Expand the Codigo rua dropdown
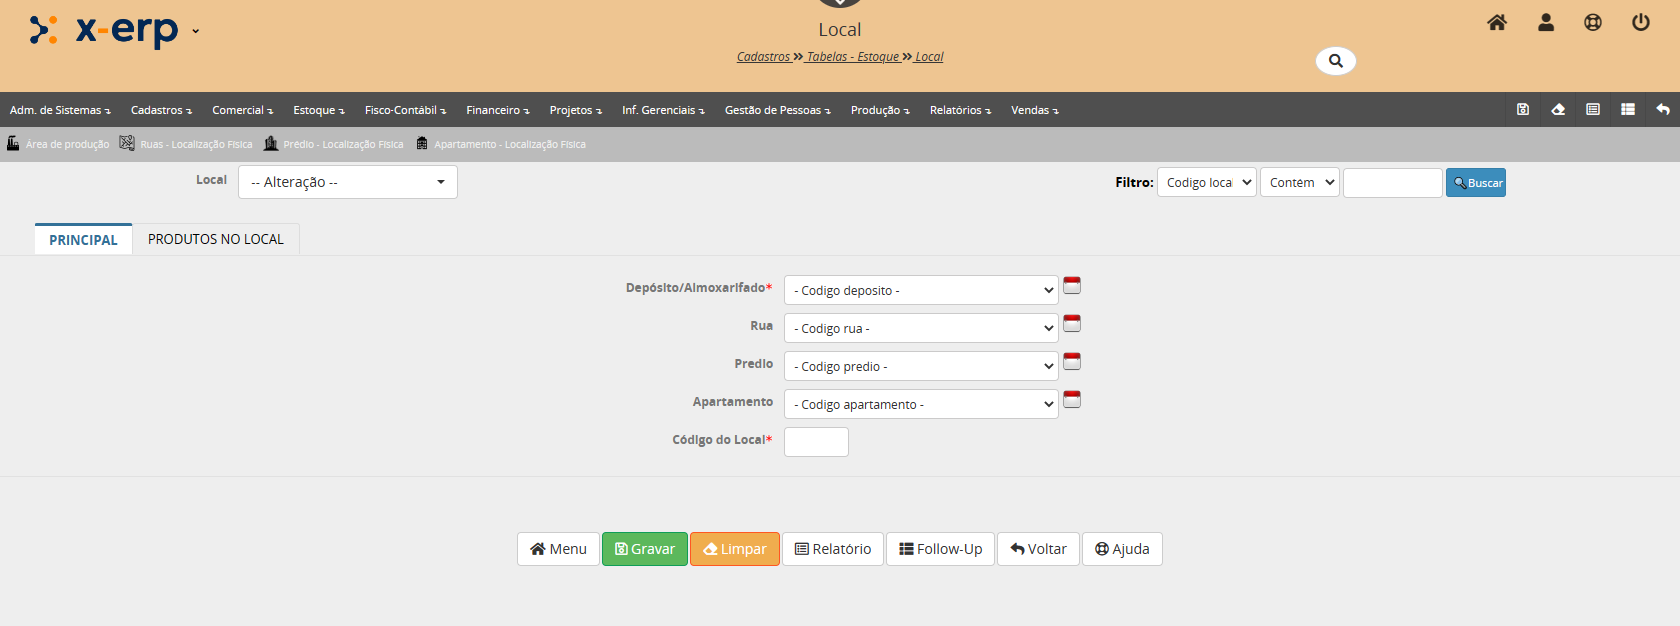Viewport: 1680px width, 626px height. click(x=920, y=328)
